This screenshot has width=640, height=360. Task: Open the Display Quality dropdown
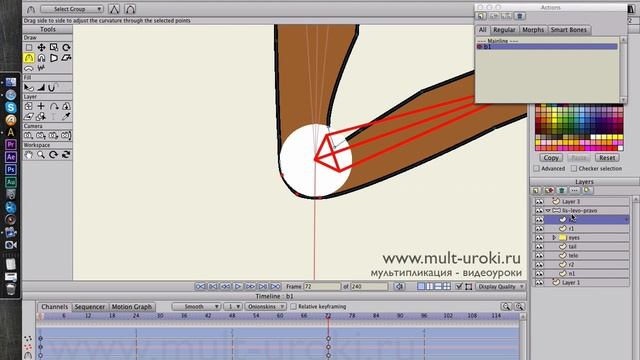[x=500, y=287]
